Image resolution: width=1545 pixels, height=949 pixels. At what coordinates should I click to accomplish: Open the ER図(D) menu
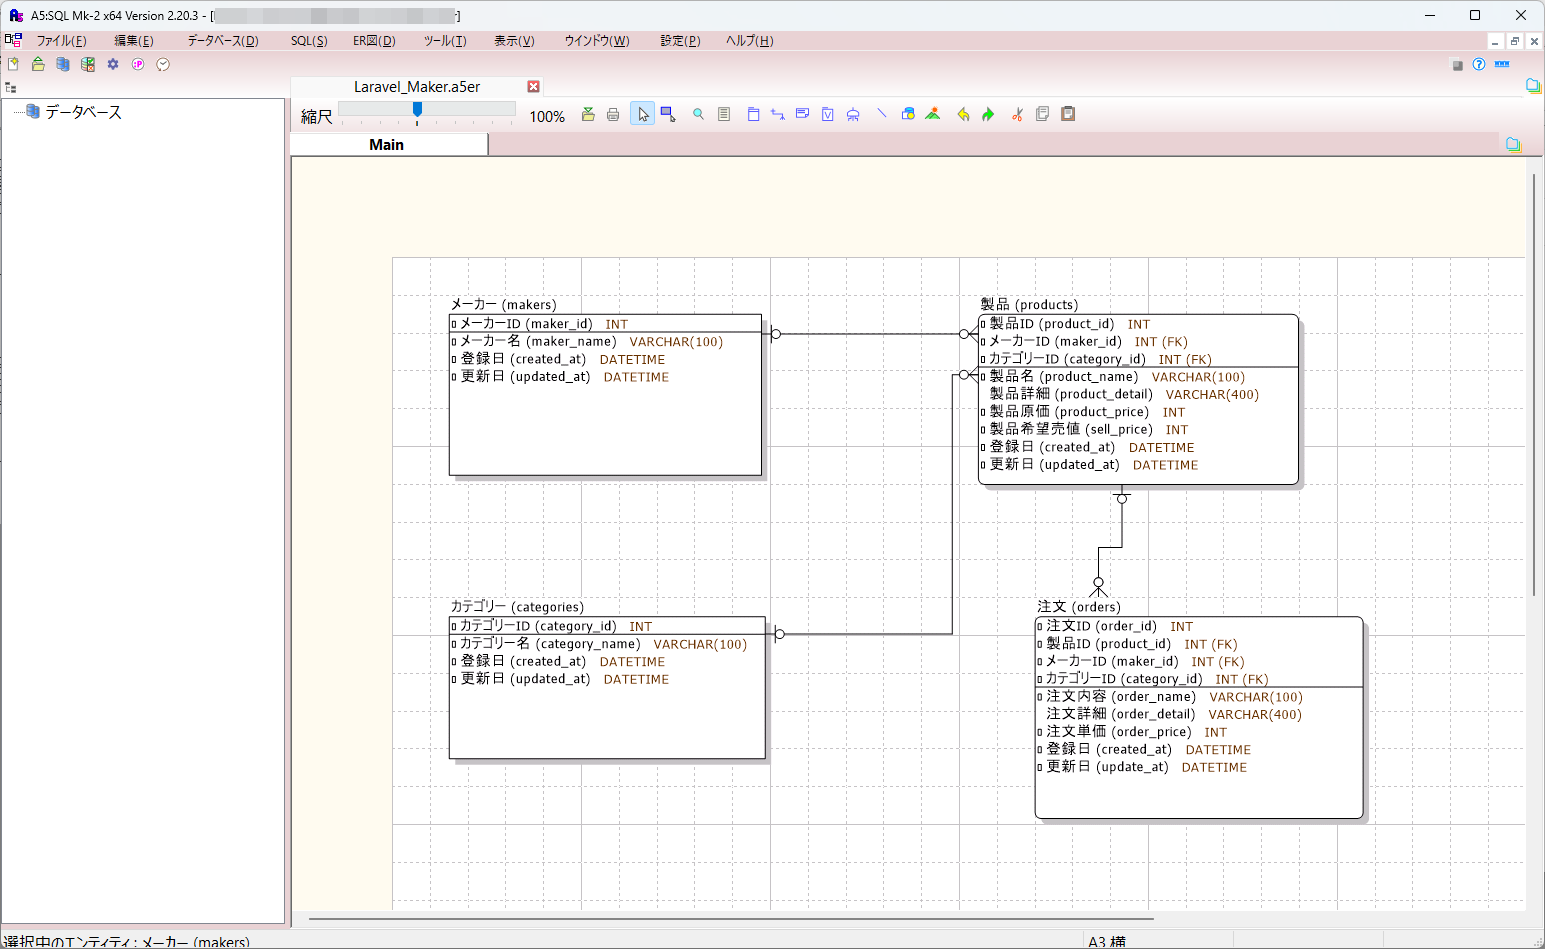[x=374, y=41]
